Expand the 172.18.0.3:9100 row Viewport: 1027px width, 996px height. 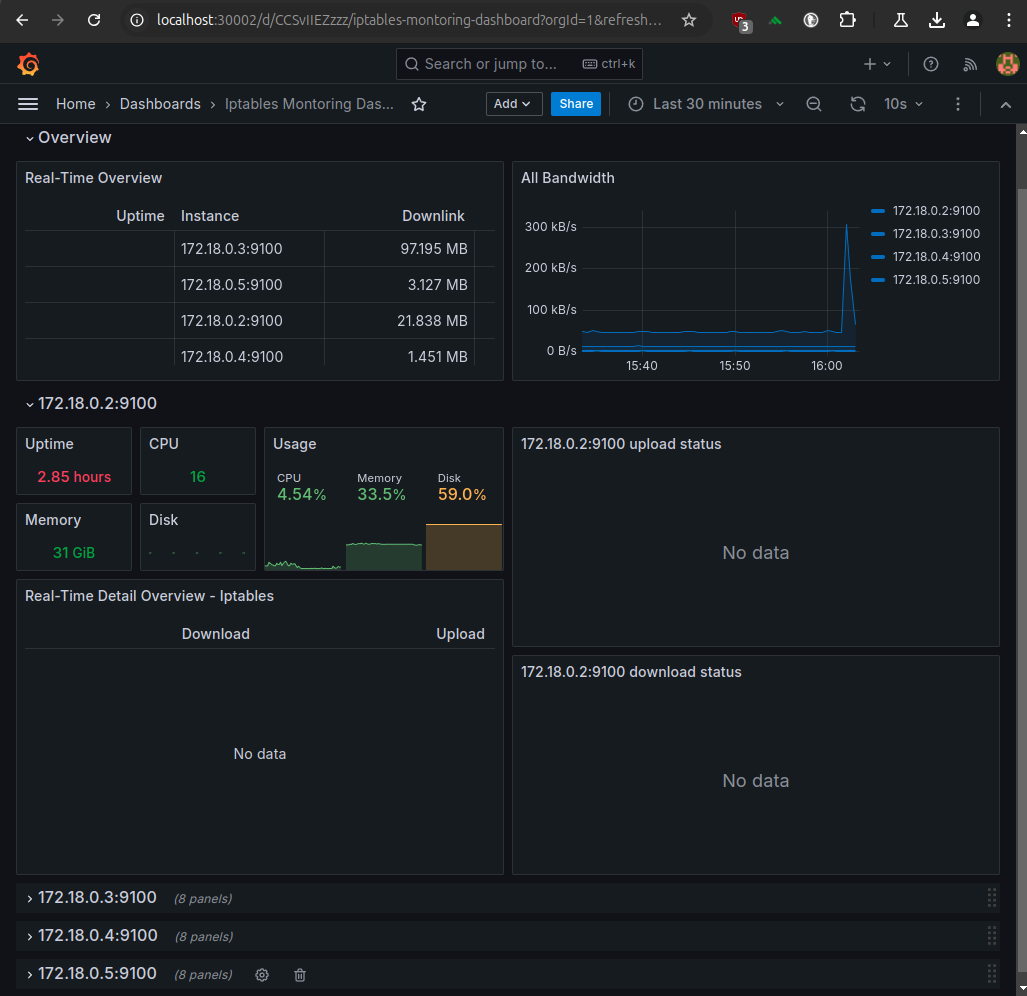pyautogui.click(x=91, y=898)
